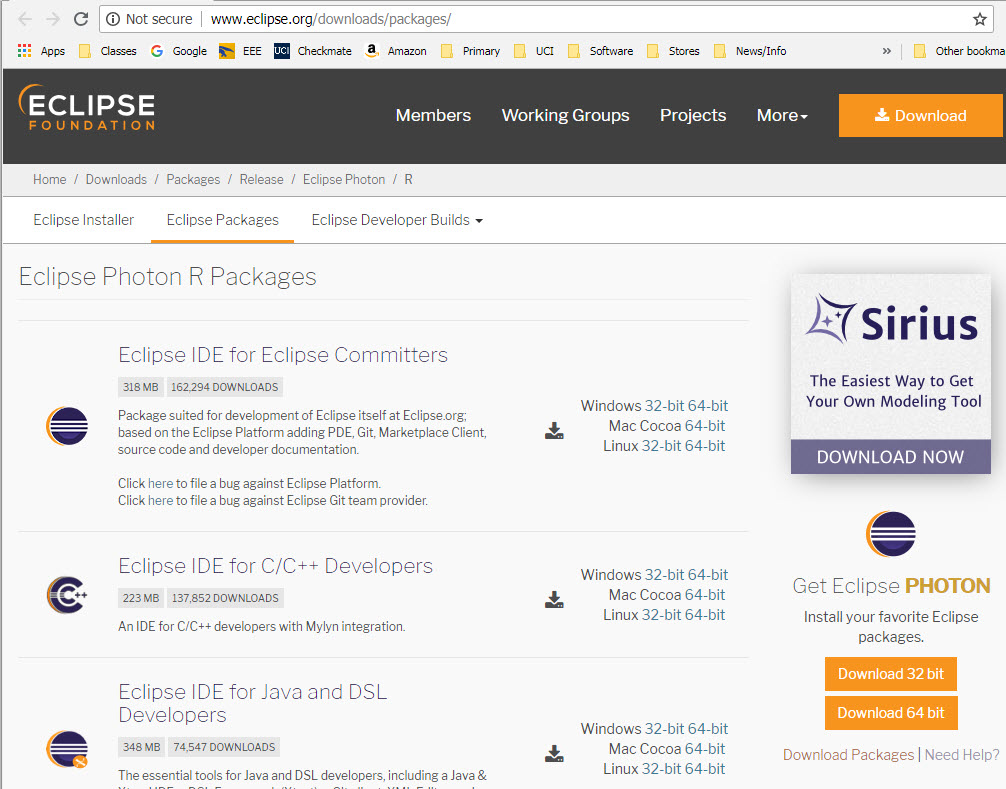Open the Software bookmark folder

601,51
